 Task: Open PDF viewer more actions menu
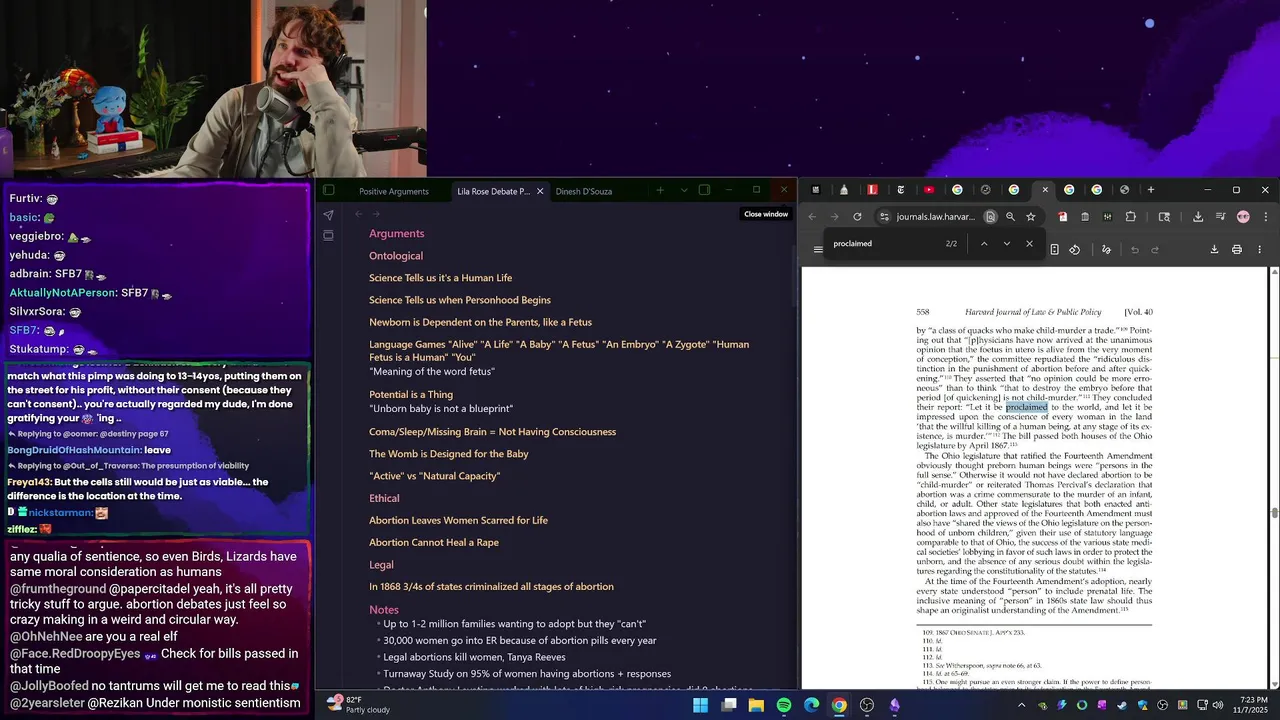click(x=1259, y=249)
